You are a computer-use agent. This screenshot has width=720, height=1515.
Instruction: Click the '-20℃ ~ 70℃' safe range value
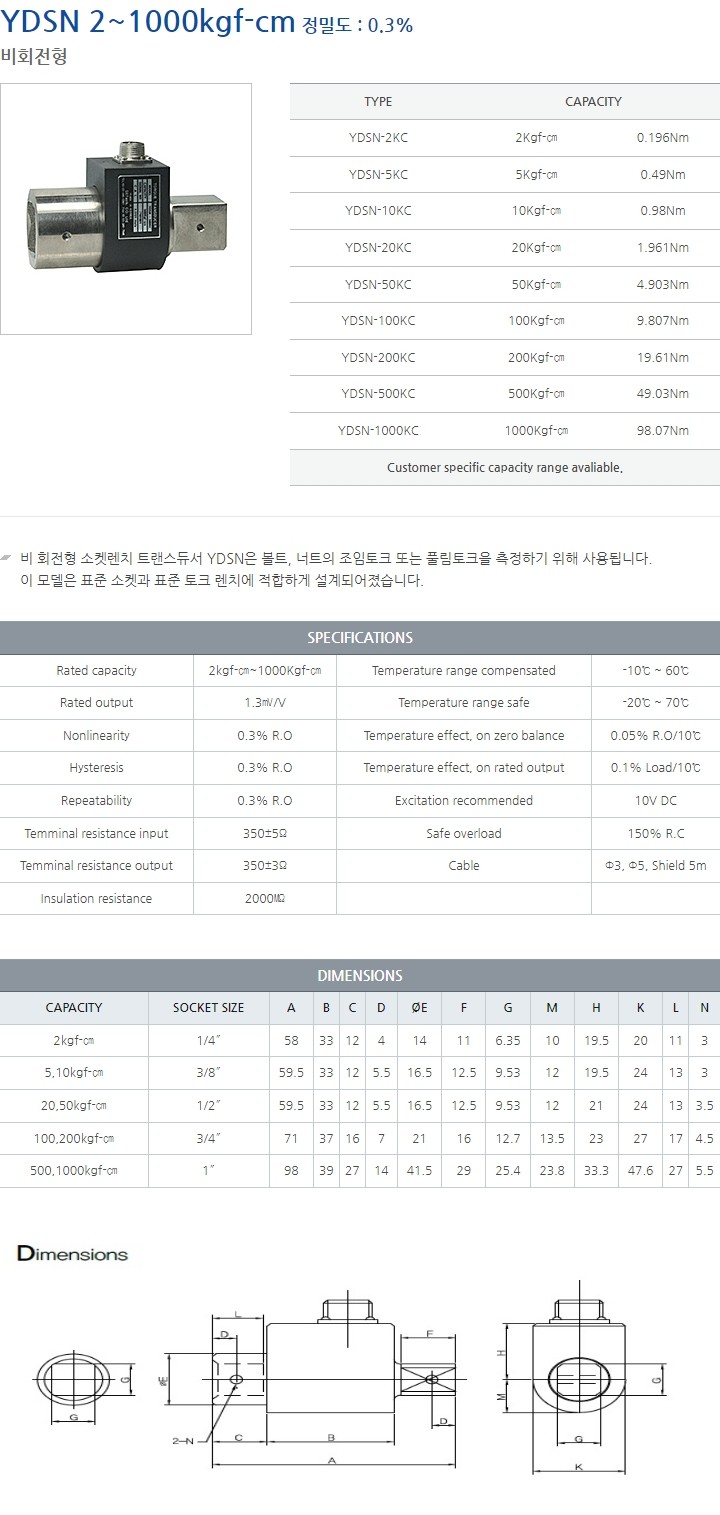pyautogui.click(x=656, y=703)
